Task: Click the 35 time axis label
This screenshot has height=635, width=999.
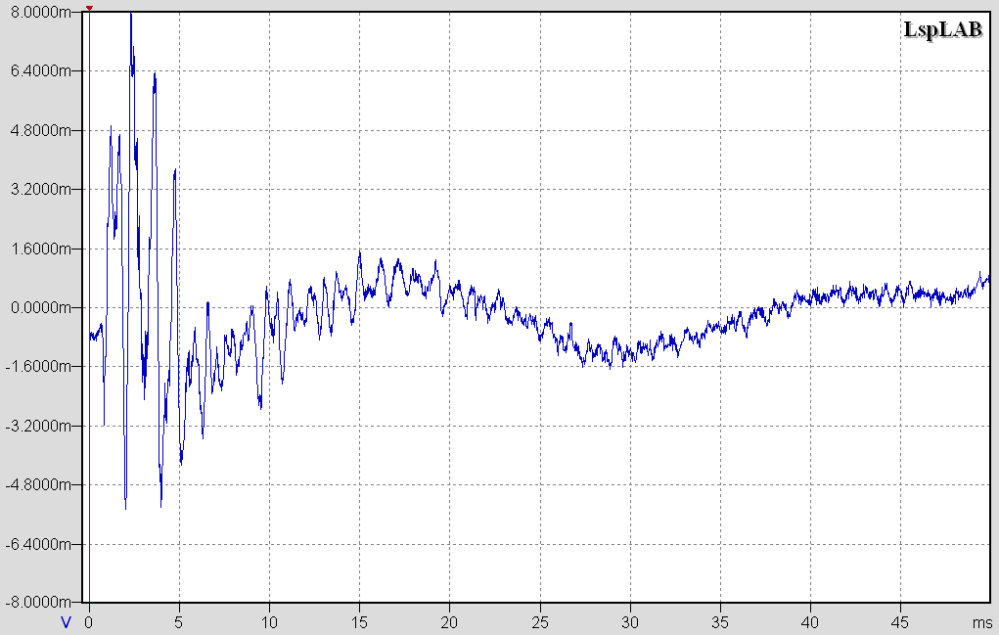Action: (720, 622)
